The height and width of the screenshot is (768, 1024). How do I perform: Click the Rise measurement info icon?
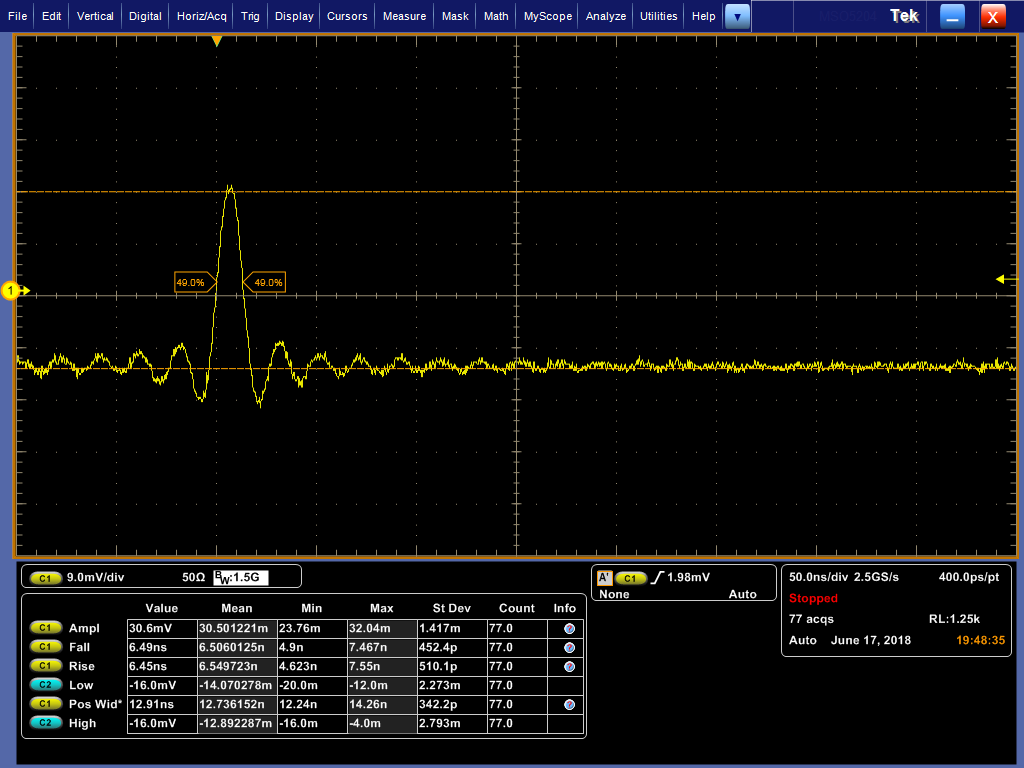click(x=569, y=667)
